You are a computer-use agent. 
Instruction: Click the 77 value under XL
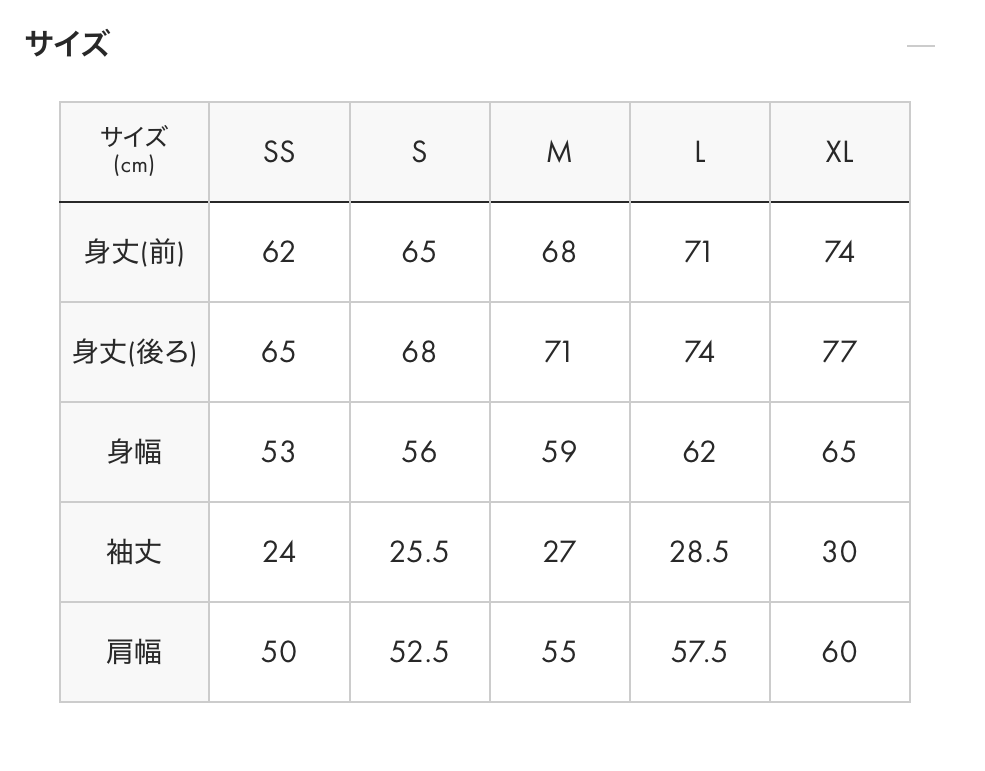pyautogui.click(x=839, y=352)
